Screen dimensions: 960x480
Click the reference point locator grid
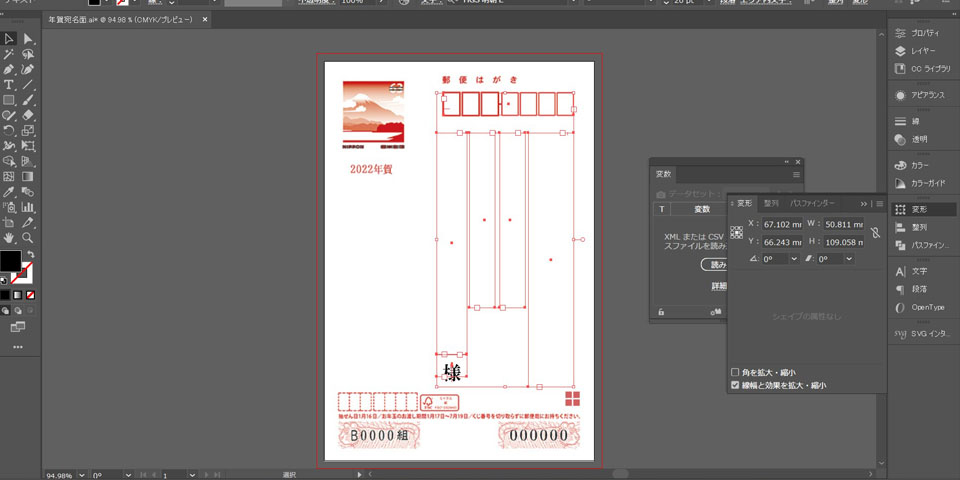[x=737, y=232]
